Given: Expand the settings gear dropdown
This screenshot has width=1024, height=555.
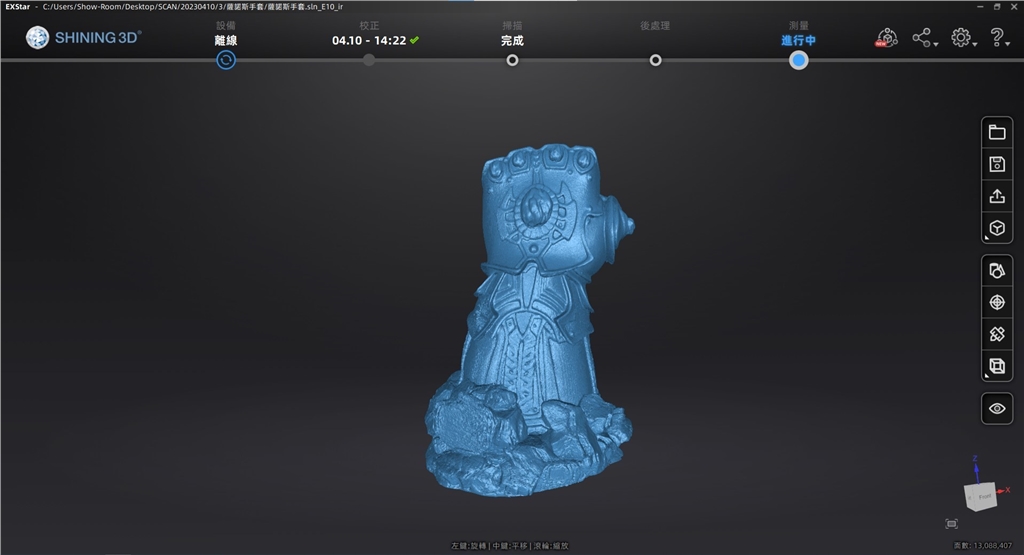Looking at the screenshot, I should click(x=962, y=39).
